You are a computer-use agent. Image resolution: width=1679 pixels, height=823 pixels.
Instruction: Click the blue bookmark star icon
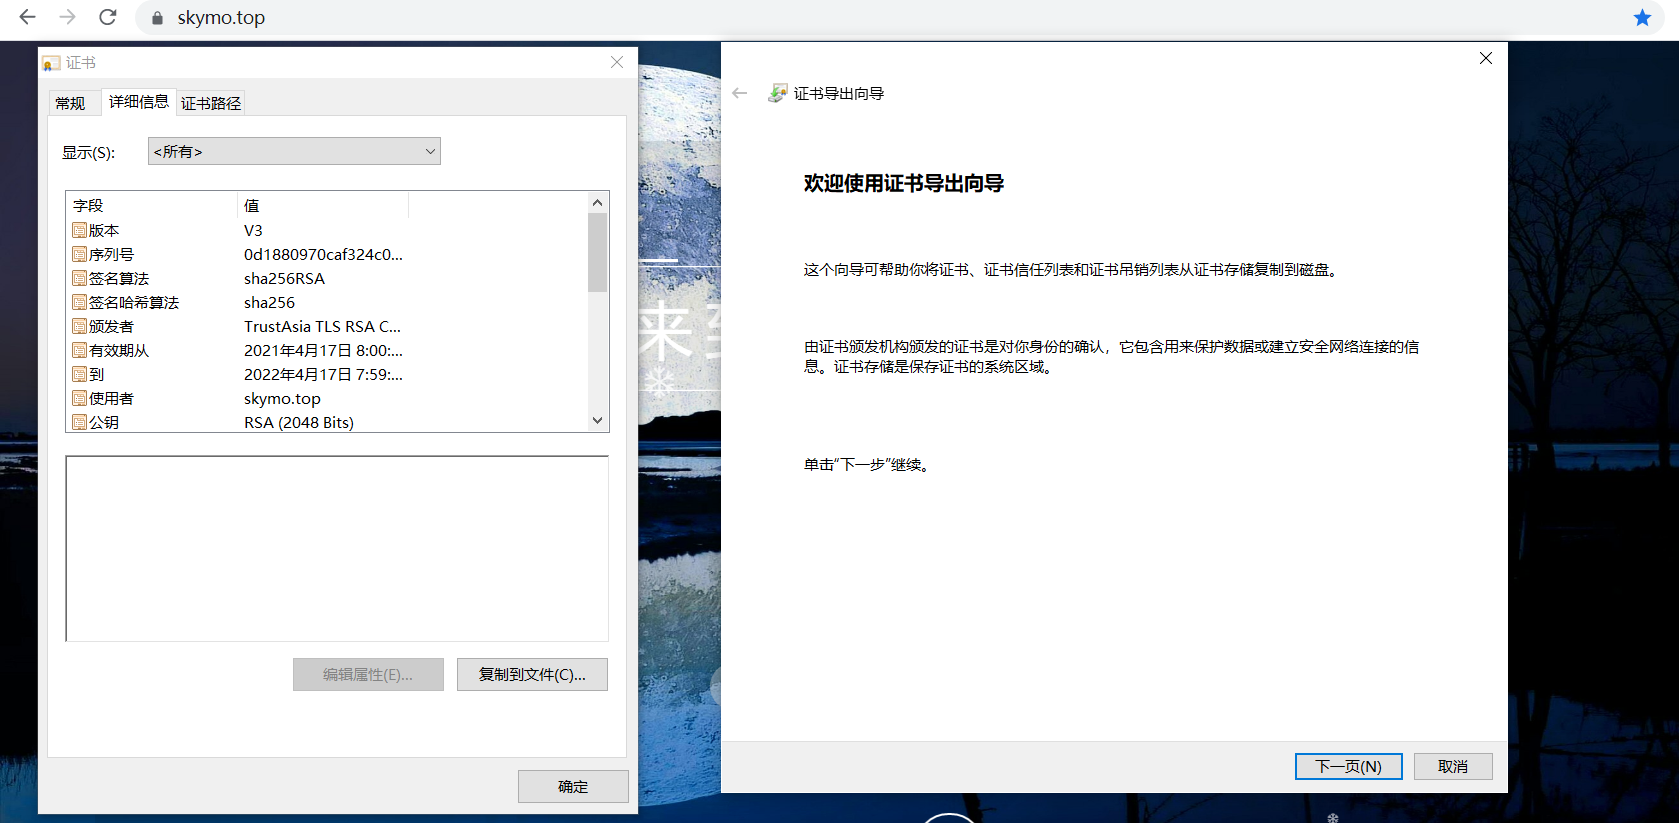1641,18
